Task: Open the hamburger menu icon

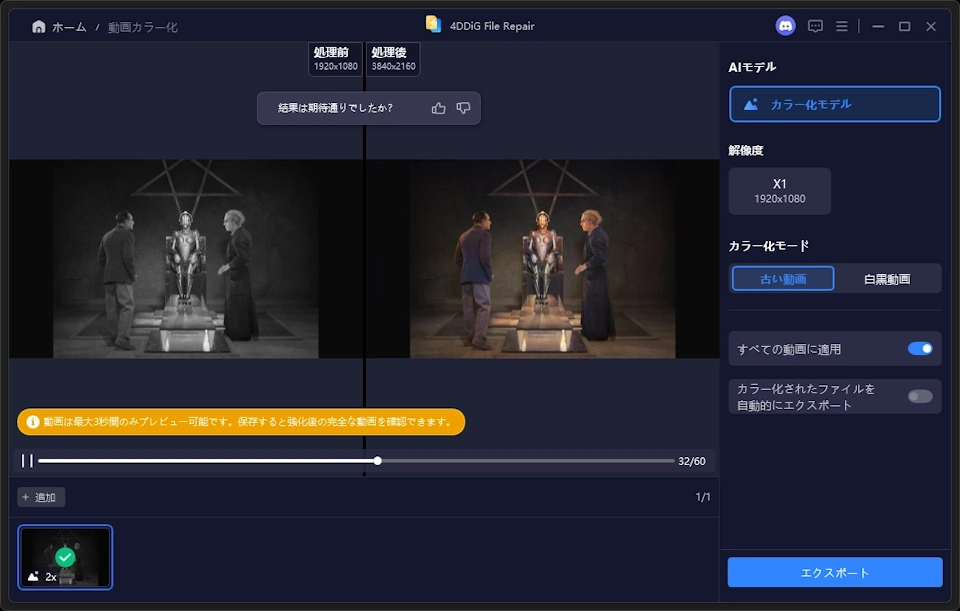Action: [842, 26]
